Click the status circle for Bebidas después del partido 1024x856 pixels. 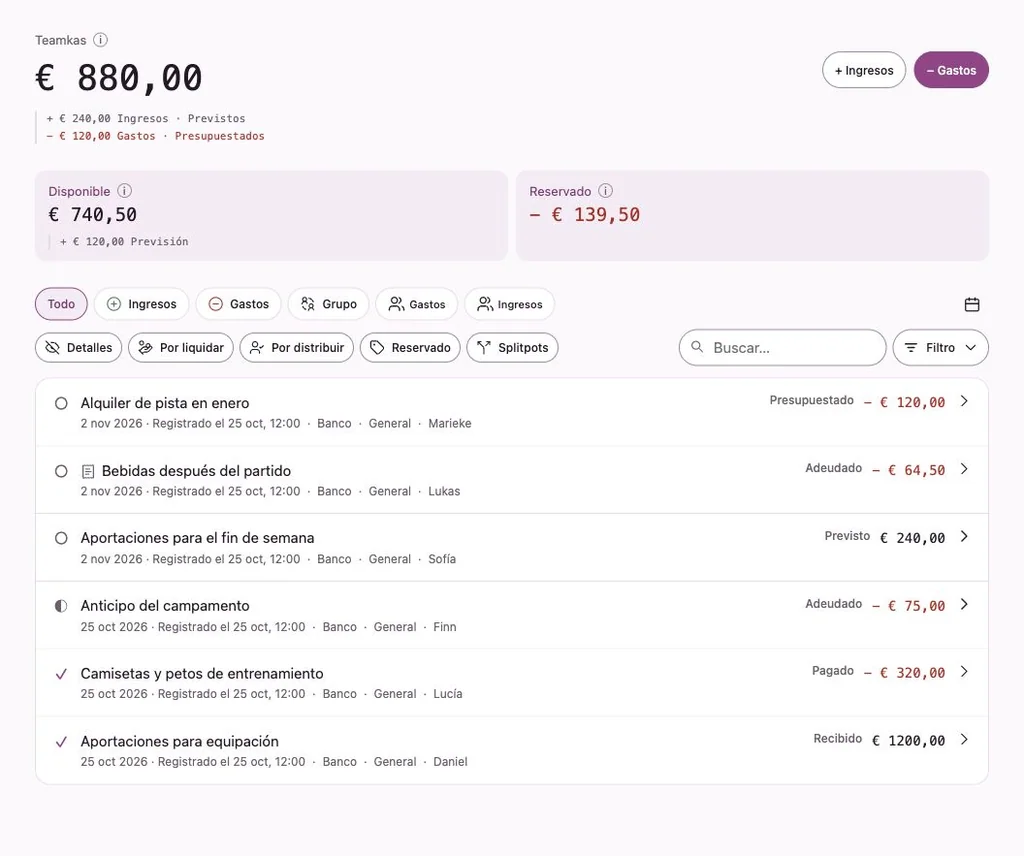[x=61, y=471]
